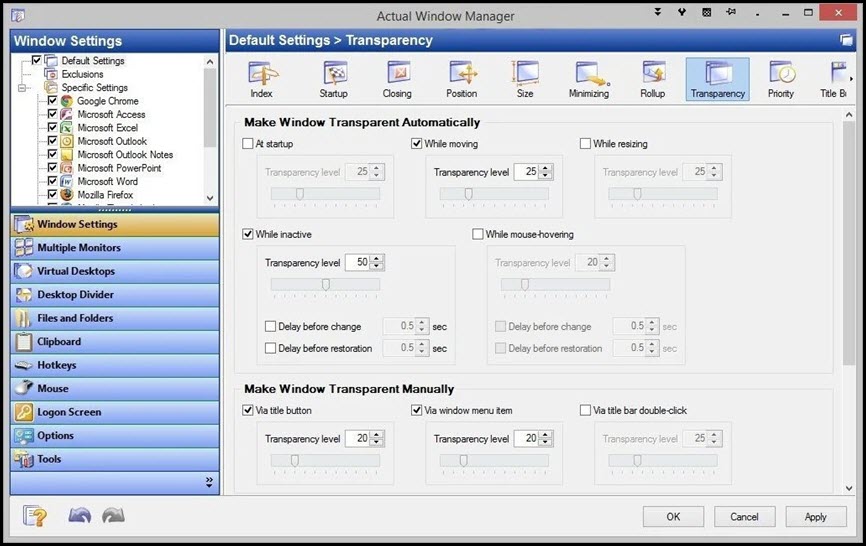866x546 pixels.
Task: Enable Via title bar double-click checkbox
Action: coord(585,410)
